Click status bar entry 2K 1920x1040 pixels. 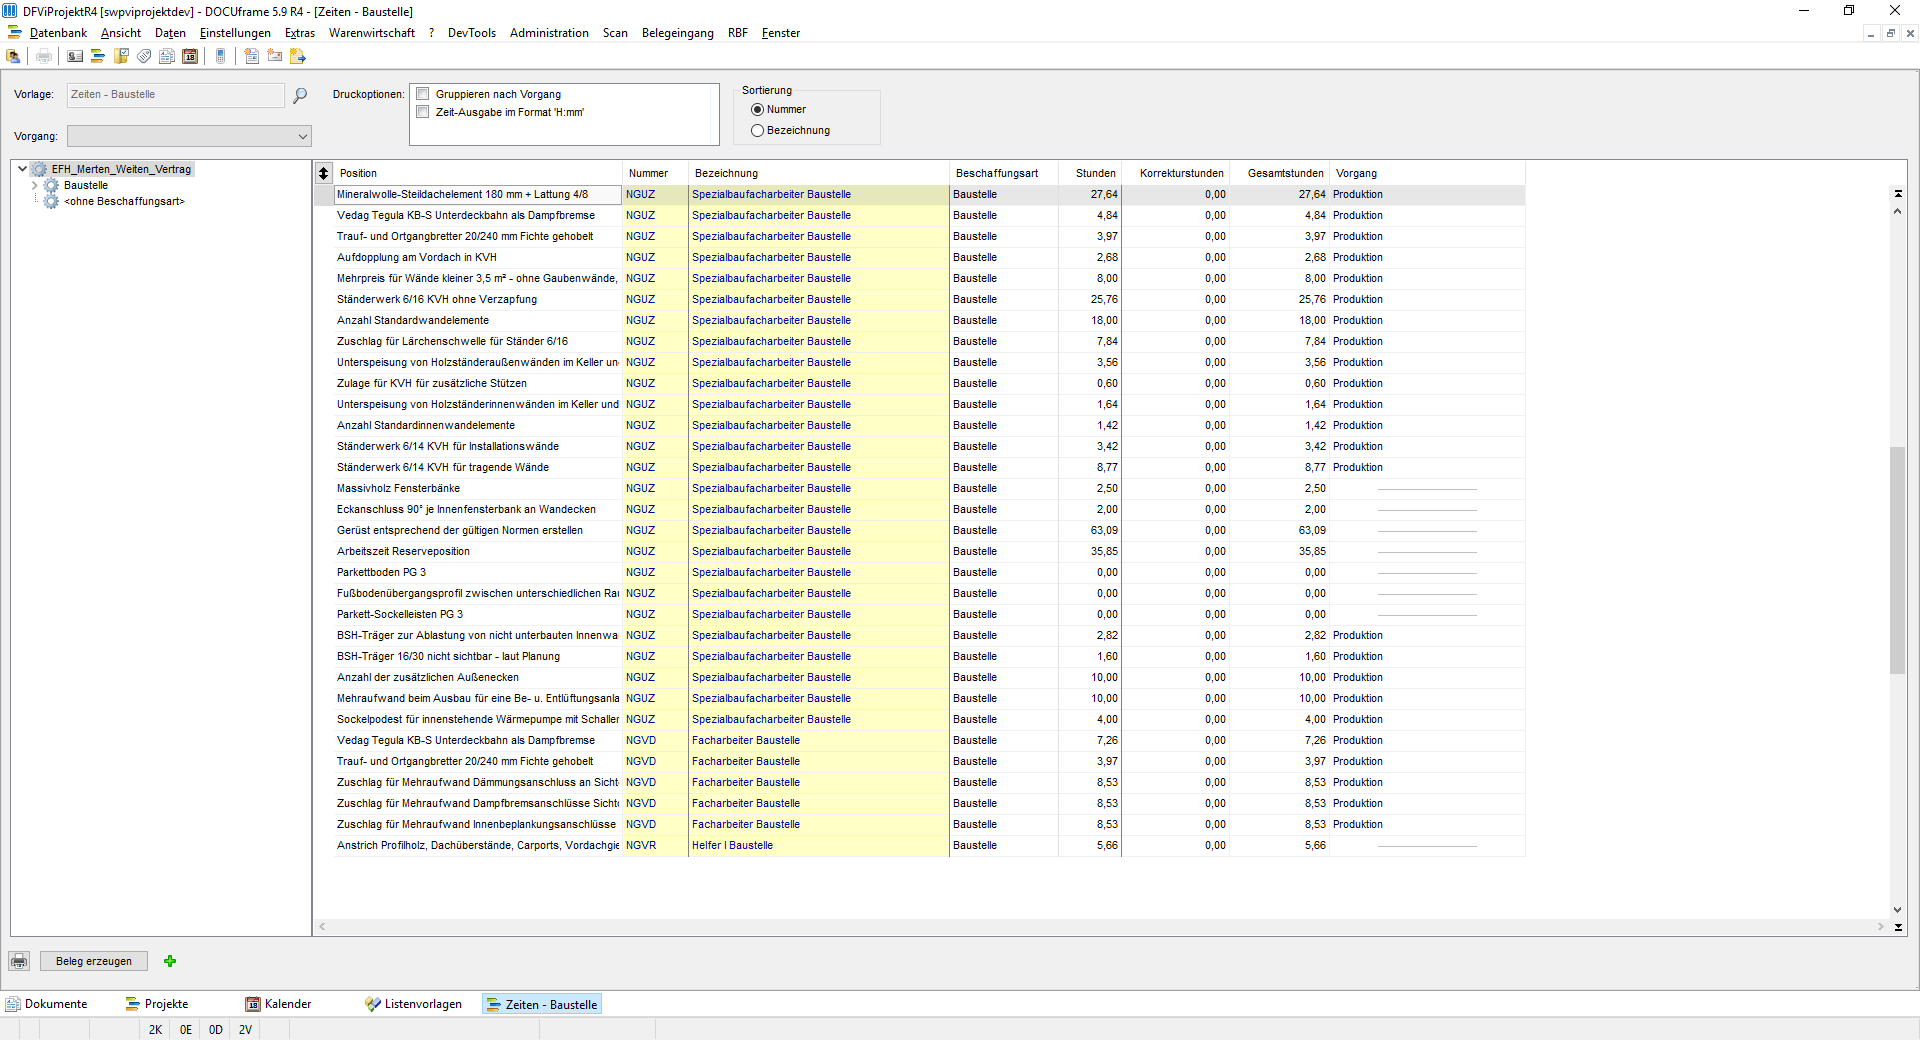point(155,1029)
